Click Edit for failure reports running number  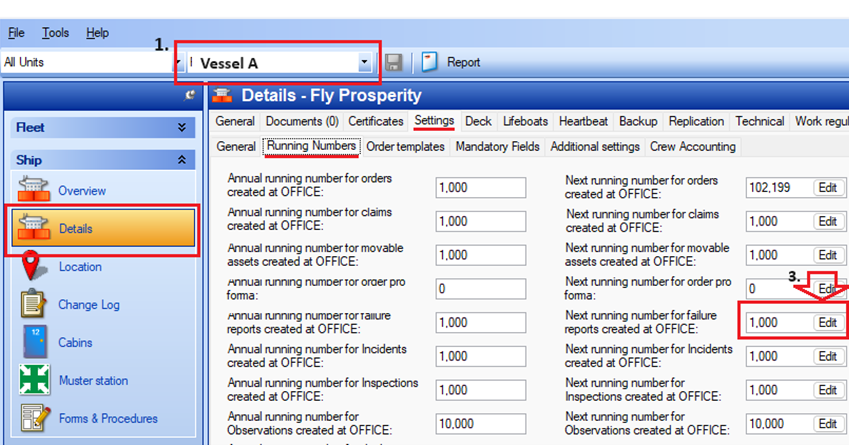tap(828, 323)
